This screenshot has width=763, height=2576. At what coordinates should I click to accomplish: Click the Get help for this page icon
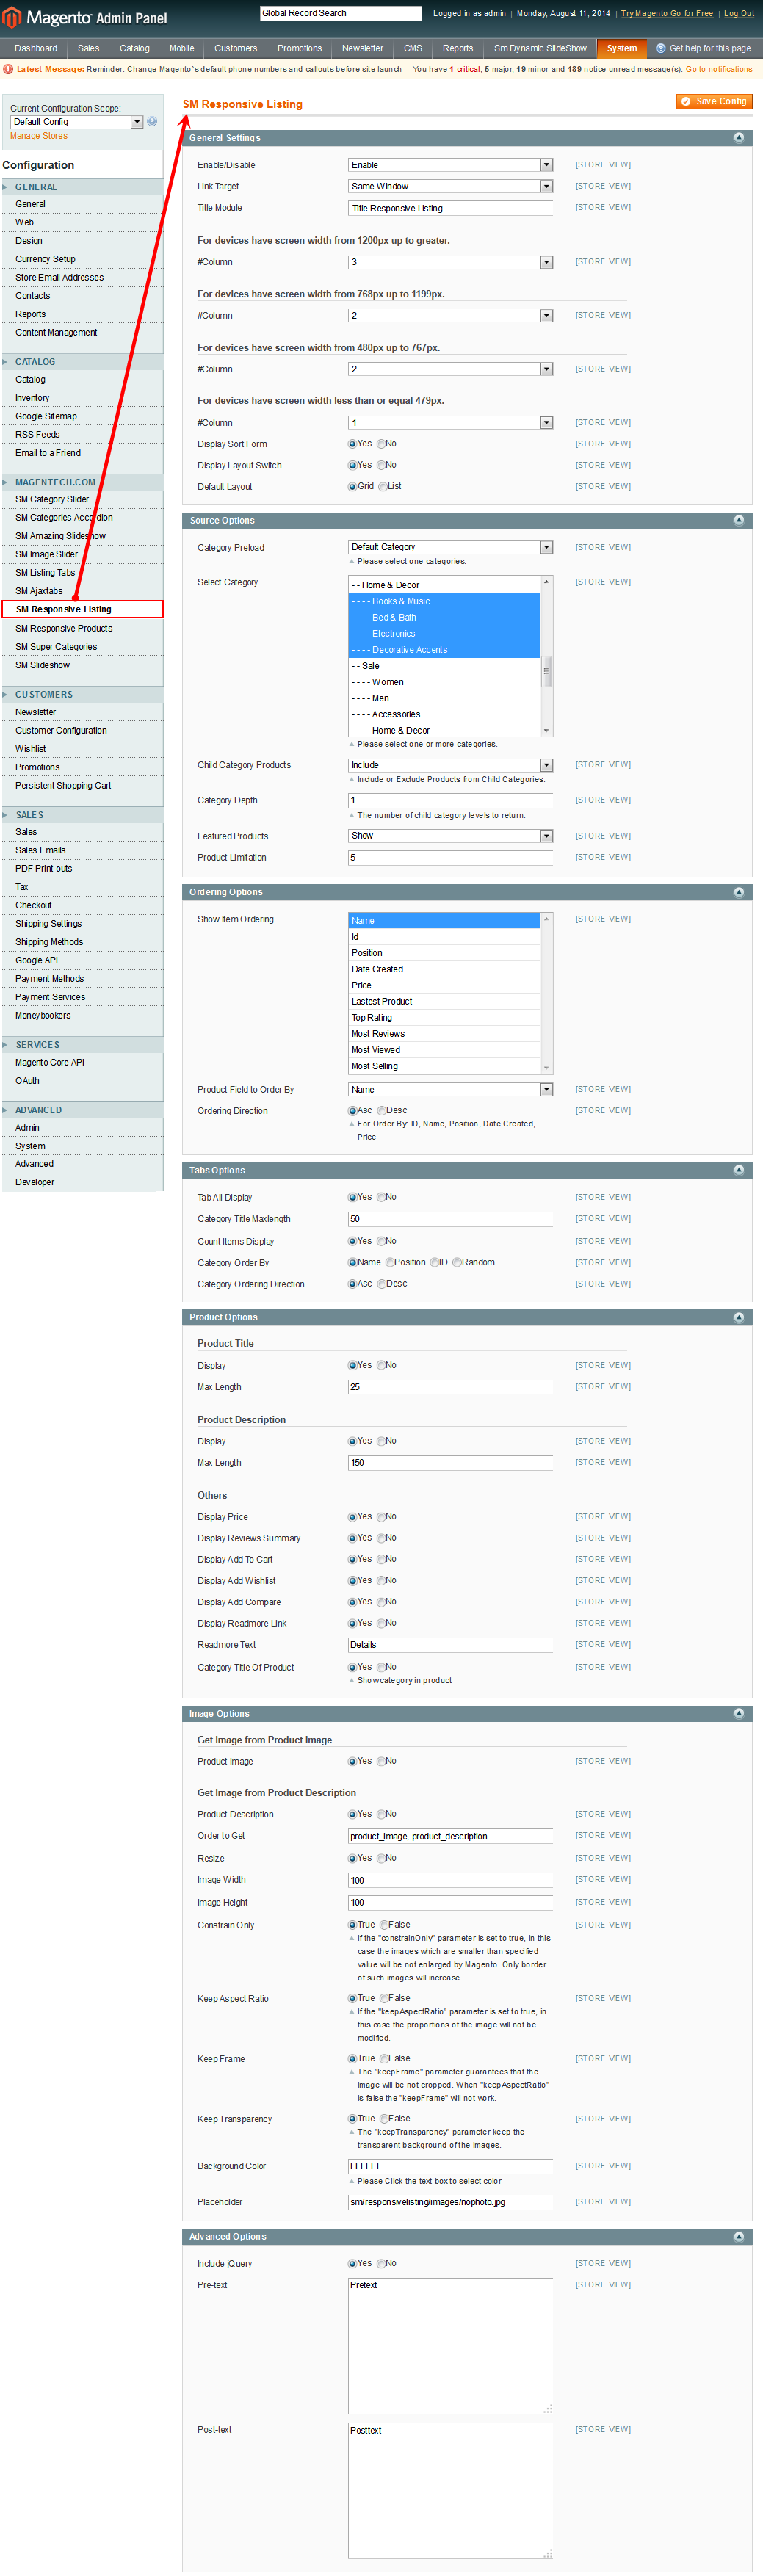click(x=660, y=48)
